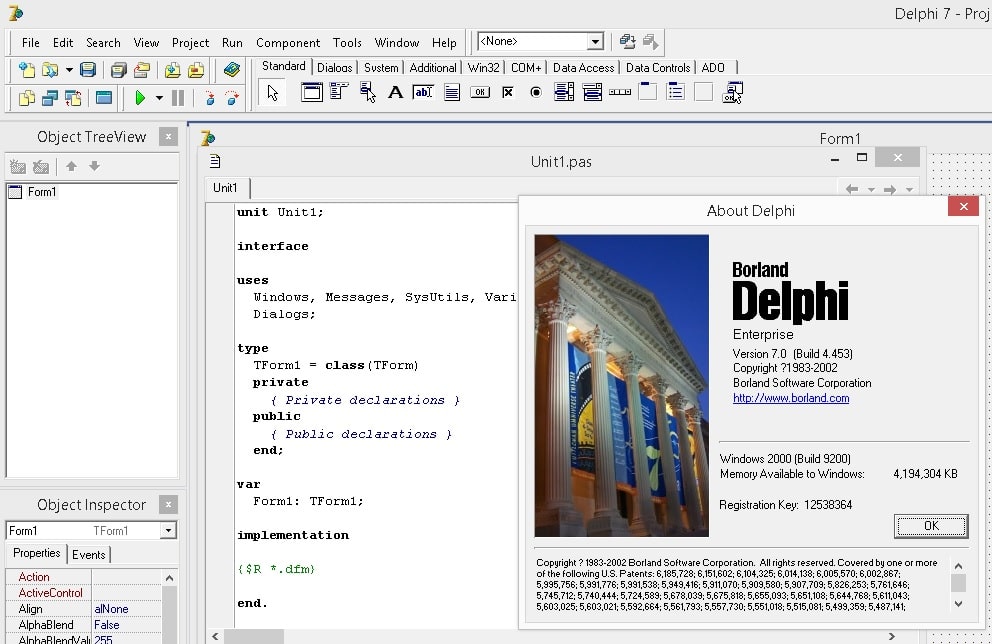This screenshot has width=992, height=644.
Task: Expand the desktop layout None combo box
Action: click(x=595, y=42)
